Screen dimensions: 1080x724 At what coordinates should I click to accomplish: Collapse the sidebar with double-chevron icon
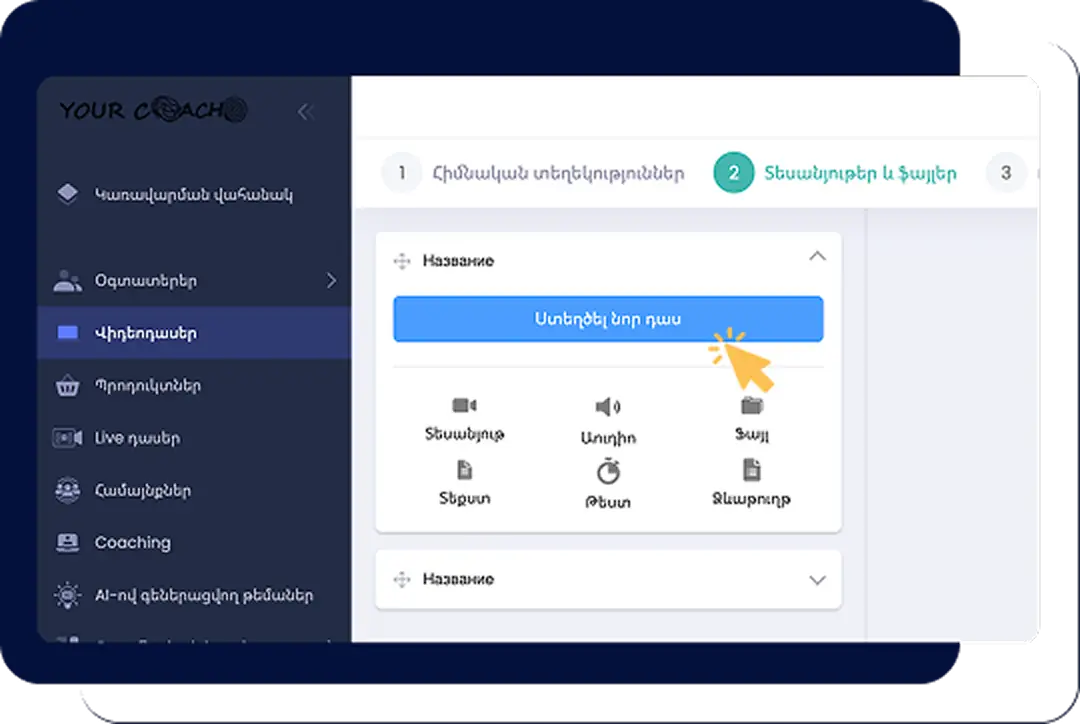point(306,112)
